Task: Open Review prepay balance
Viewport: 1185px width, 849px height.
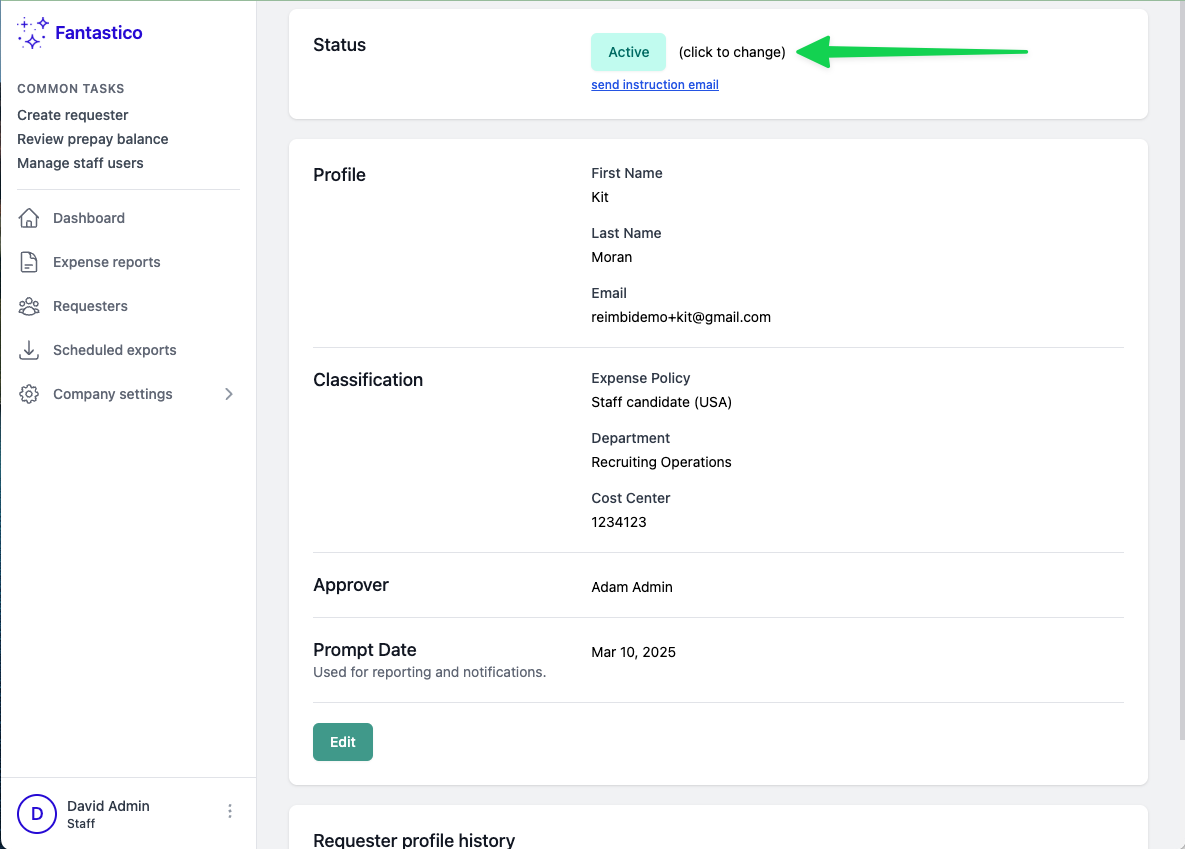Action: pyautogui.click(x=92, y=139)
